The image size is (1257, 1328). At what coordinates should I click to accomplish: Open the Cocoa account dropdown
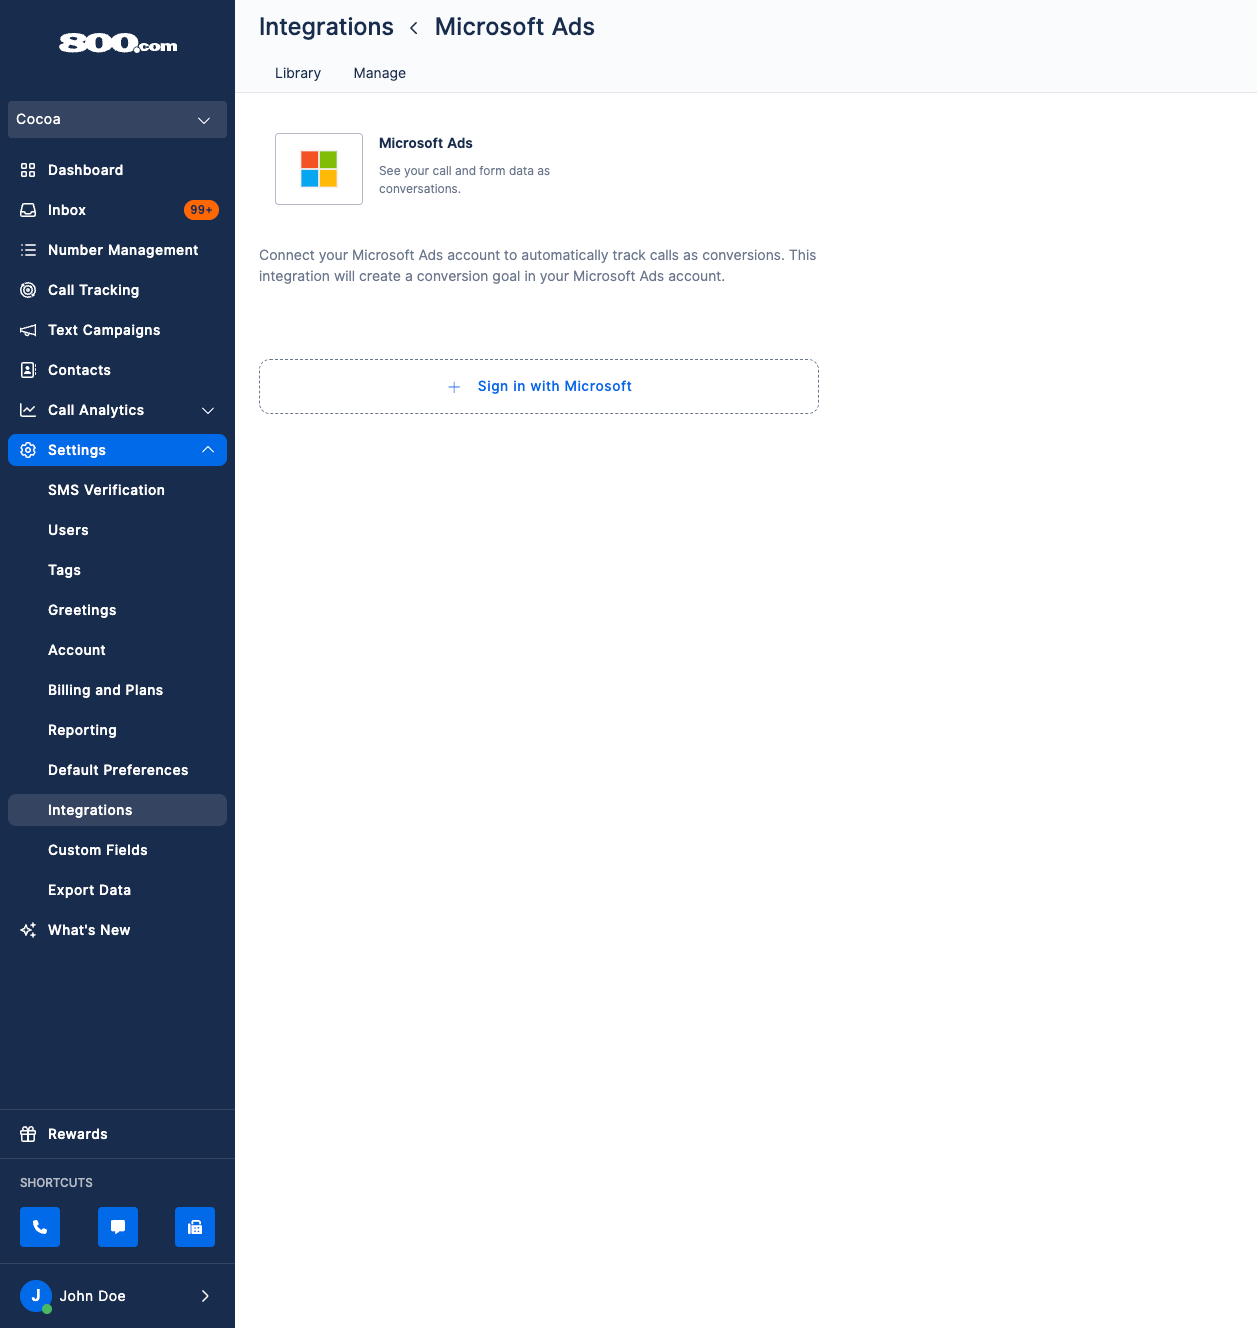[x=117, y=119]
